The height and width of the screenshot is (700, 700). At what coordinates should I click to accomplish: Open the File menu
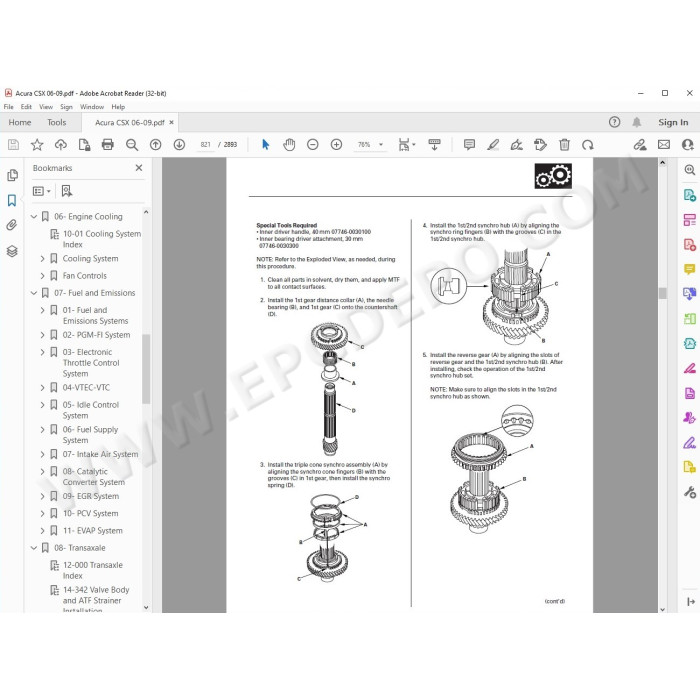[8, 107]
